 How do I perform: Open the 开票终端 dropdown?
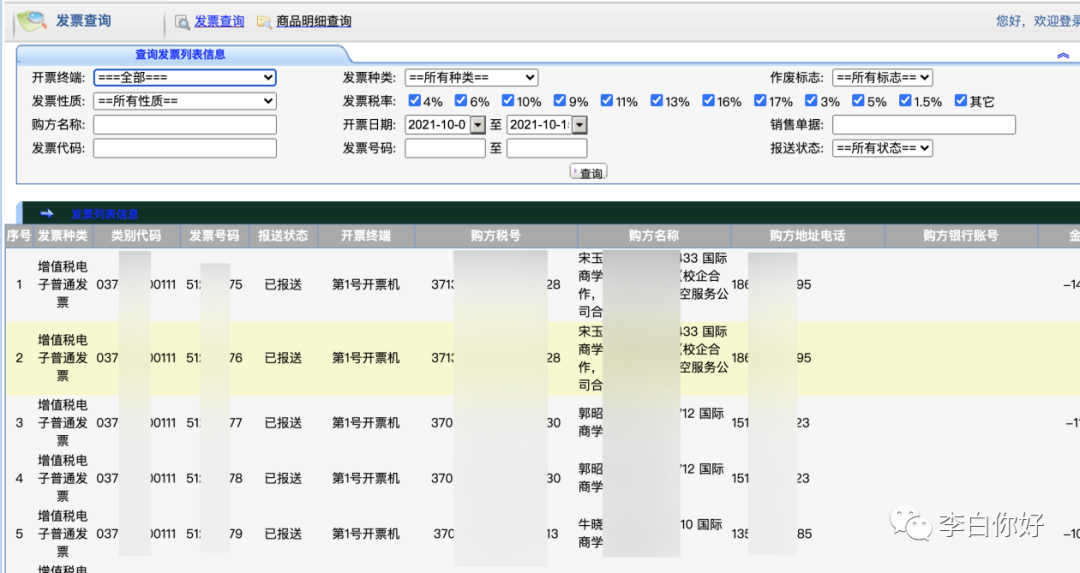tap(185, 78)
